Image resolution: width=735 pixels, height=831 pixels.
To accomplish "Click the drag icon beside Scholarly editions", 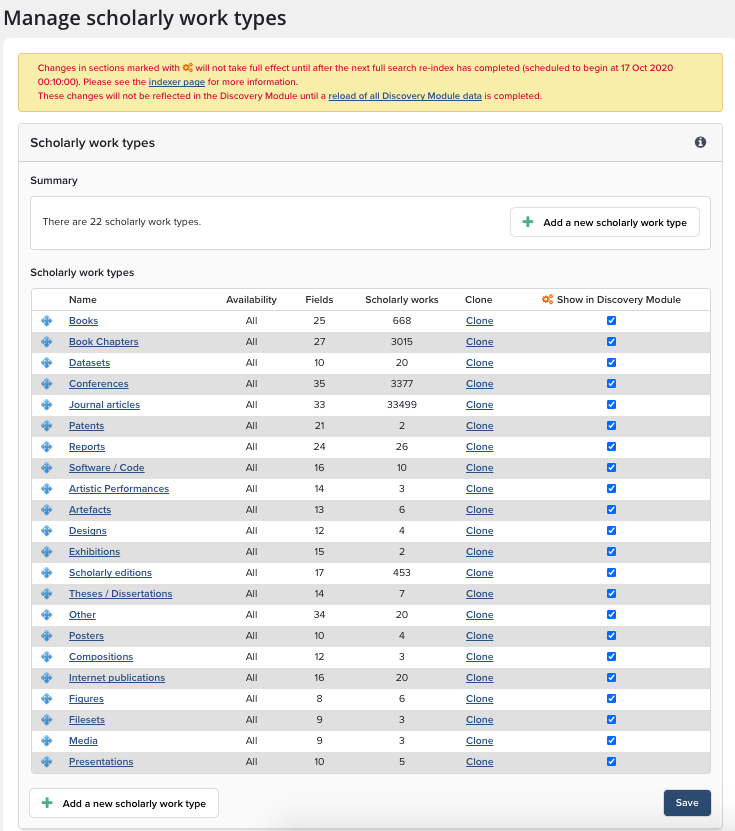I will 46,573.
